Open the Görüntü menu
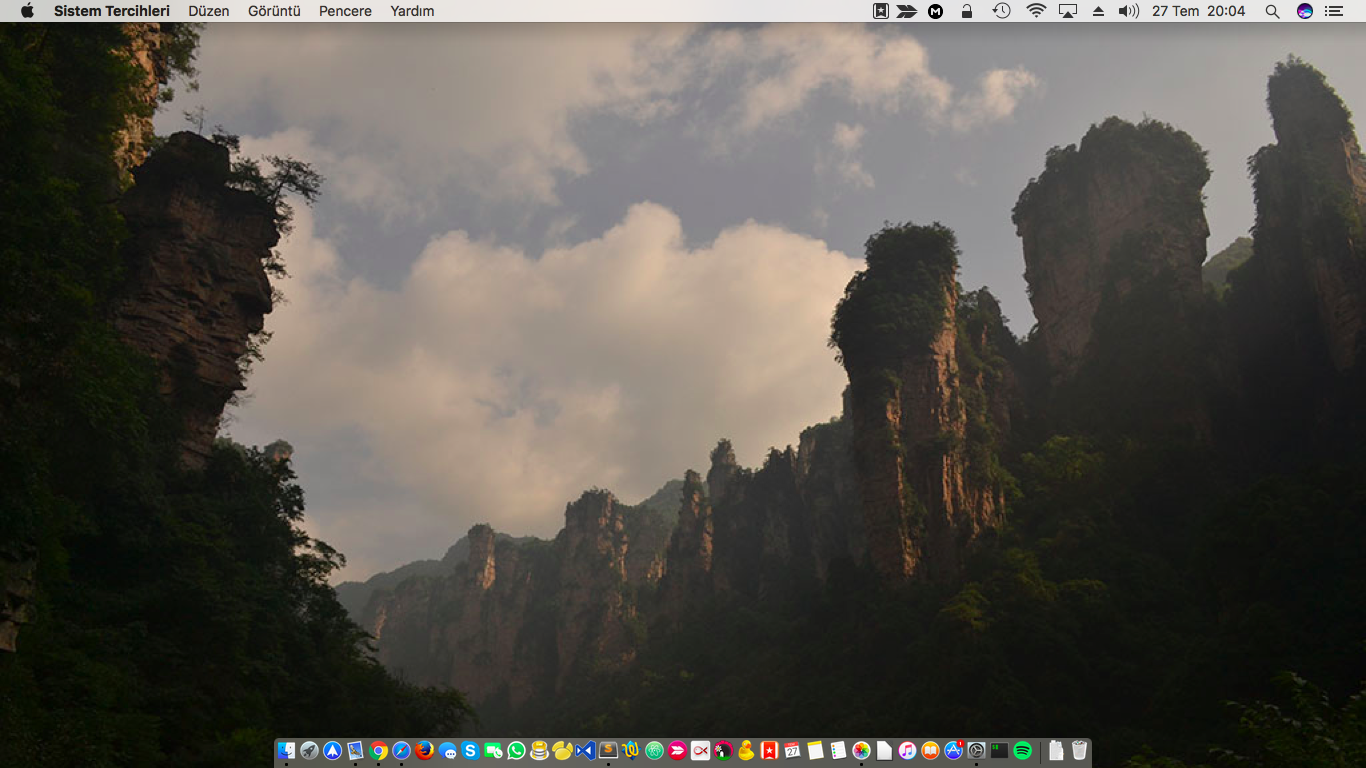Image resolution: width=1366 pixels, height=768 pixels. pos(274,11)
